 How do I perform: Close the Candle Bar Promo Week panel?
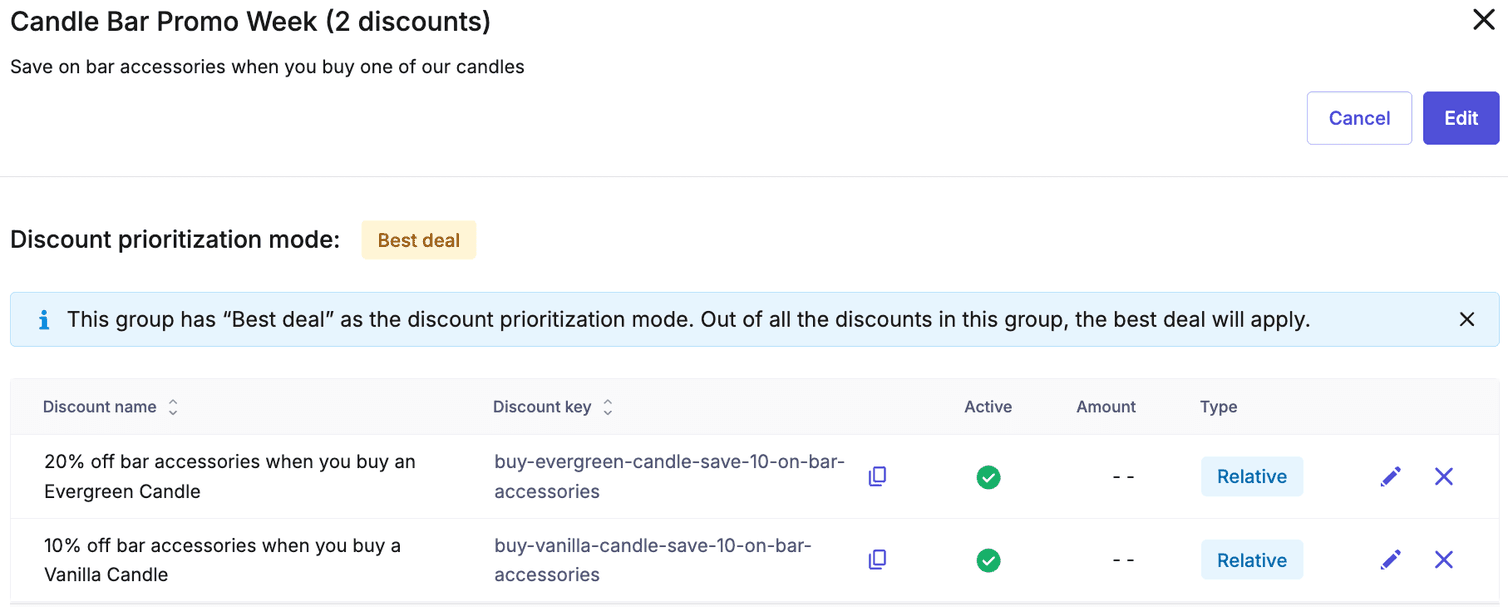pyautogui.click(x=1484, y=20)
